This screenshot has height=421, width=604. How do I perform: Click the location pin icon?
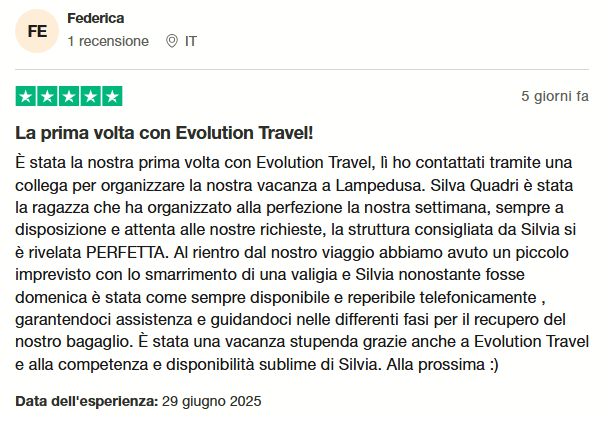[171, 42]
